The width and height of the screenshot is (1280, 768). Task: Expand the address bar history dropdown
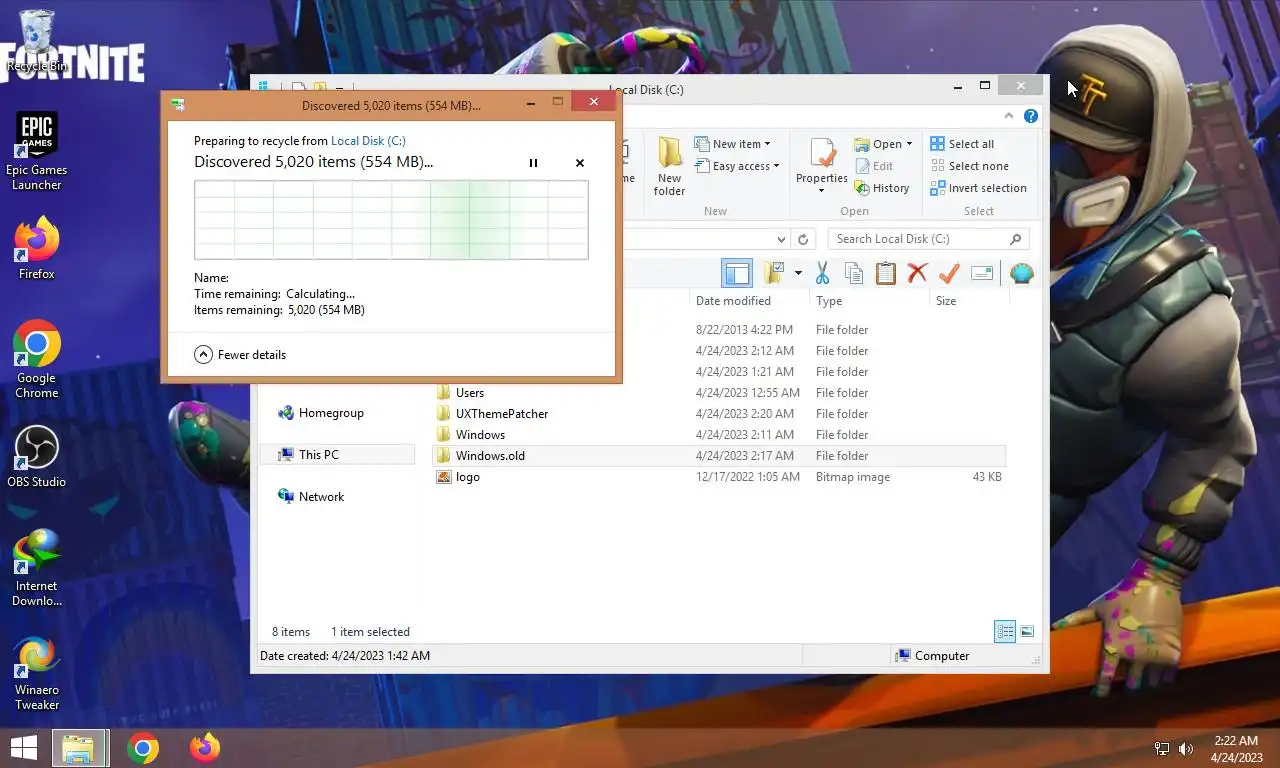click(782, 239)
